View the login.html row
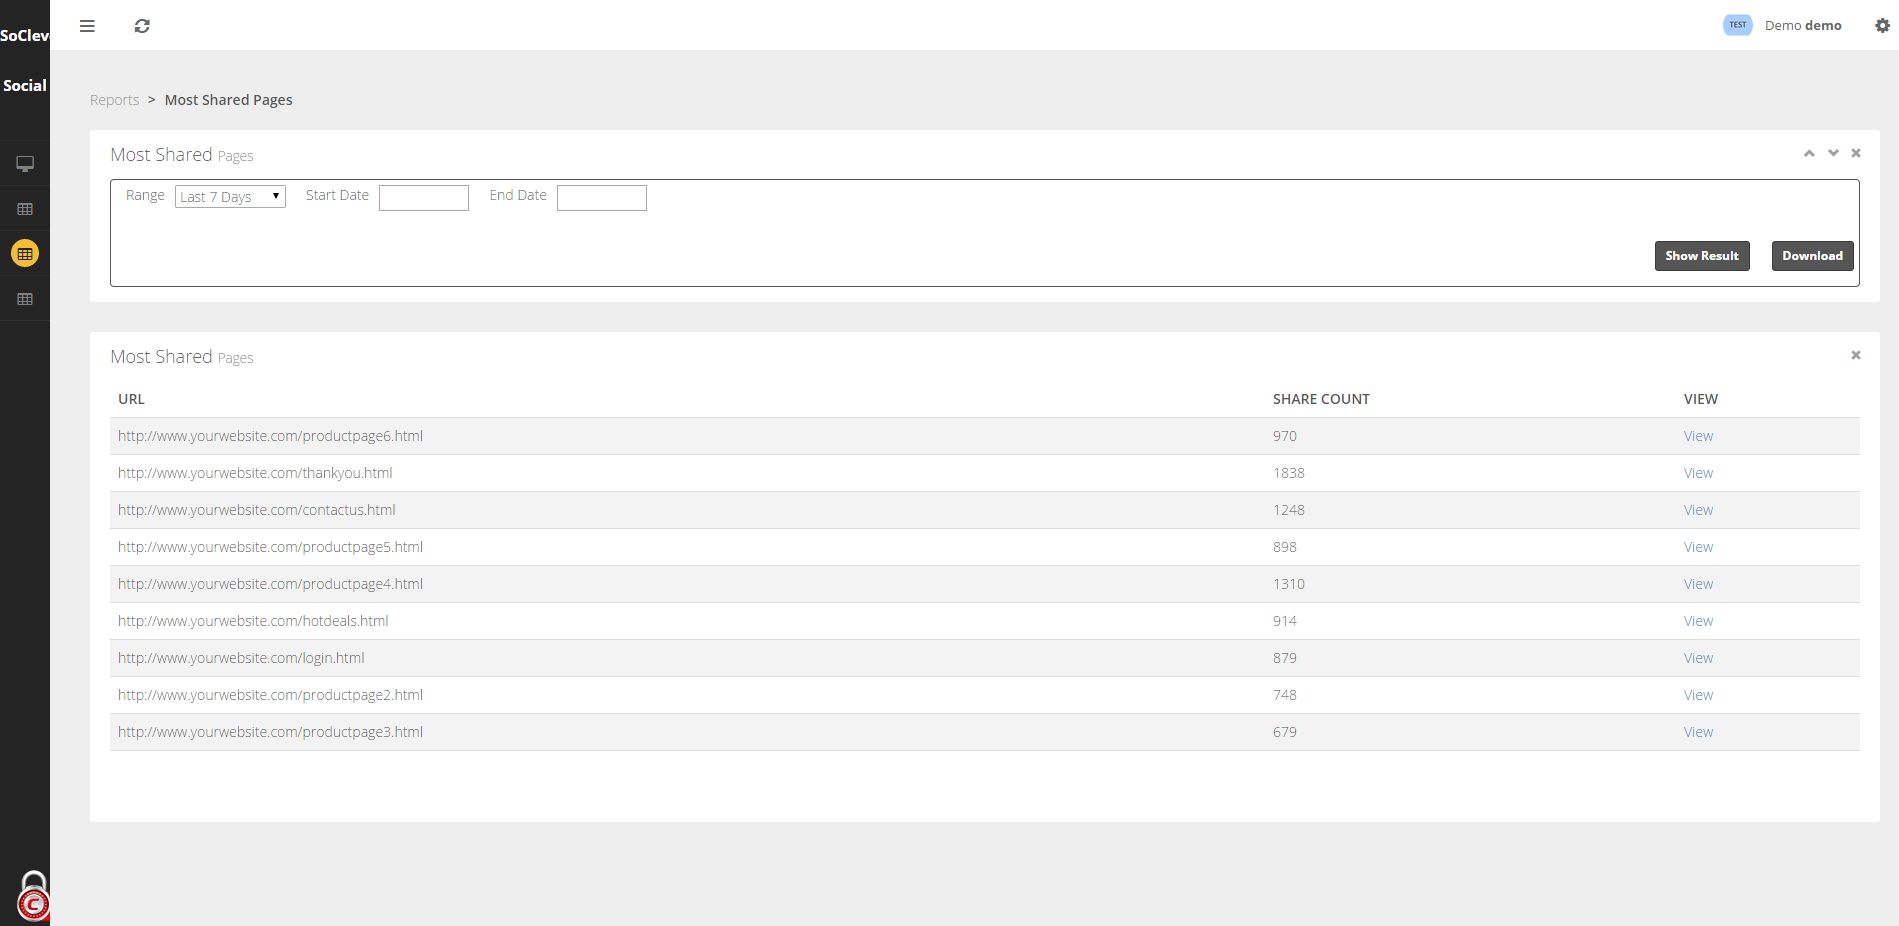Viewport: 1899px width, 926px height. (x=1698, y=658)
